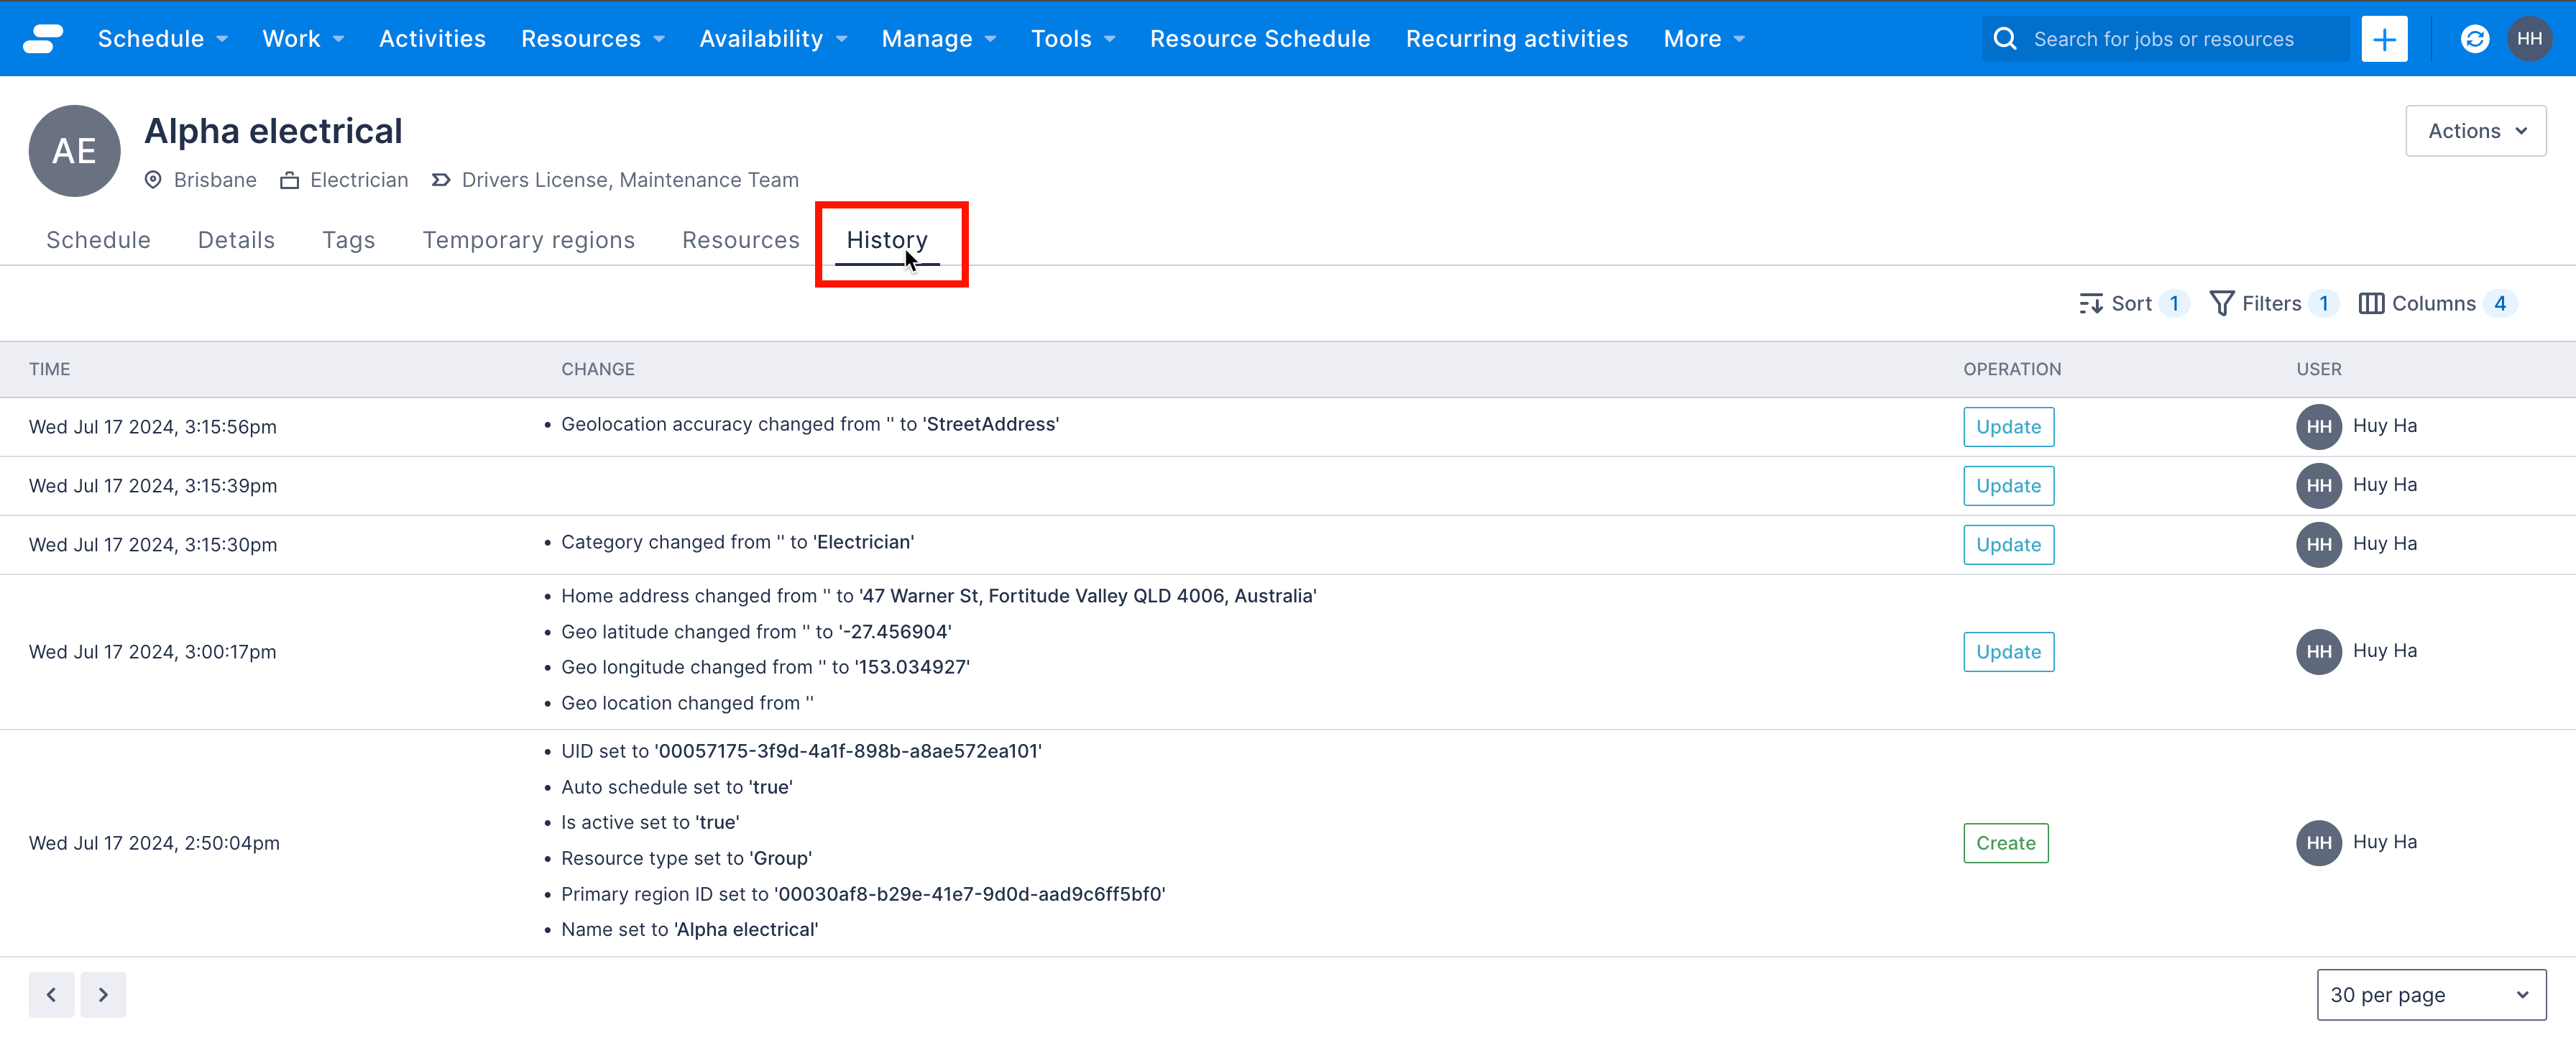Screen dimensions: 2576x1061
Task: Click the AE resource avatar
Action: coord(75,151)
